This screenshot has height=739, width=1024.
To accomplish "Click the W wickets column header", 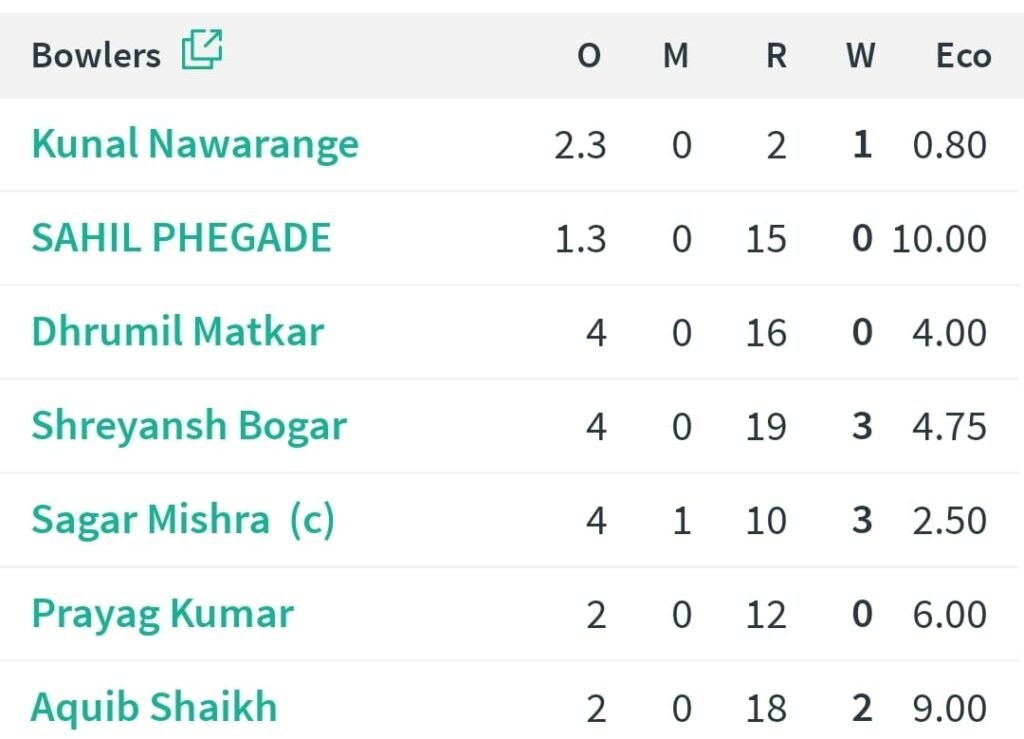I will click(x=860, y=56).
